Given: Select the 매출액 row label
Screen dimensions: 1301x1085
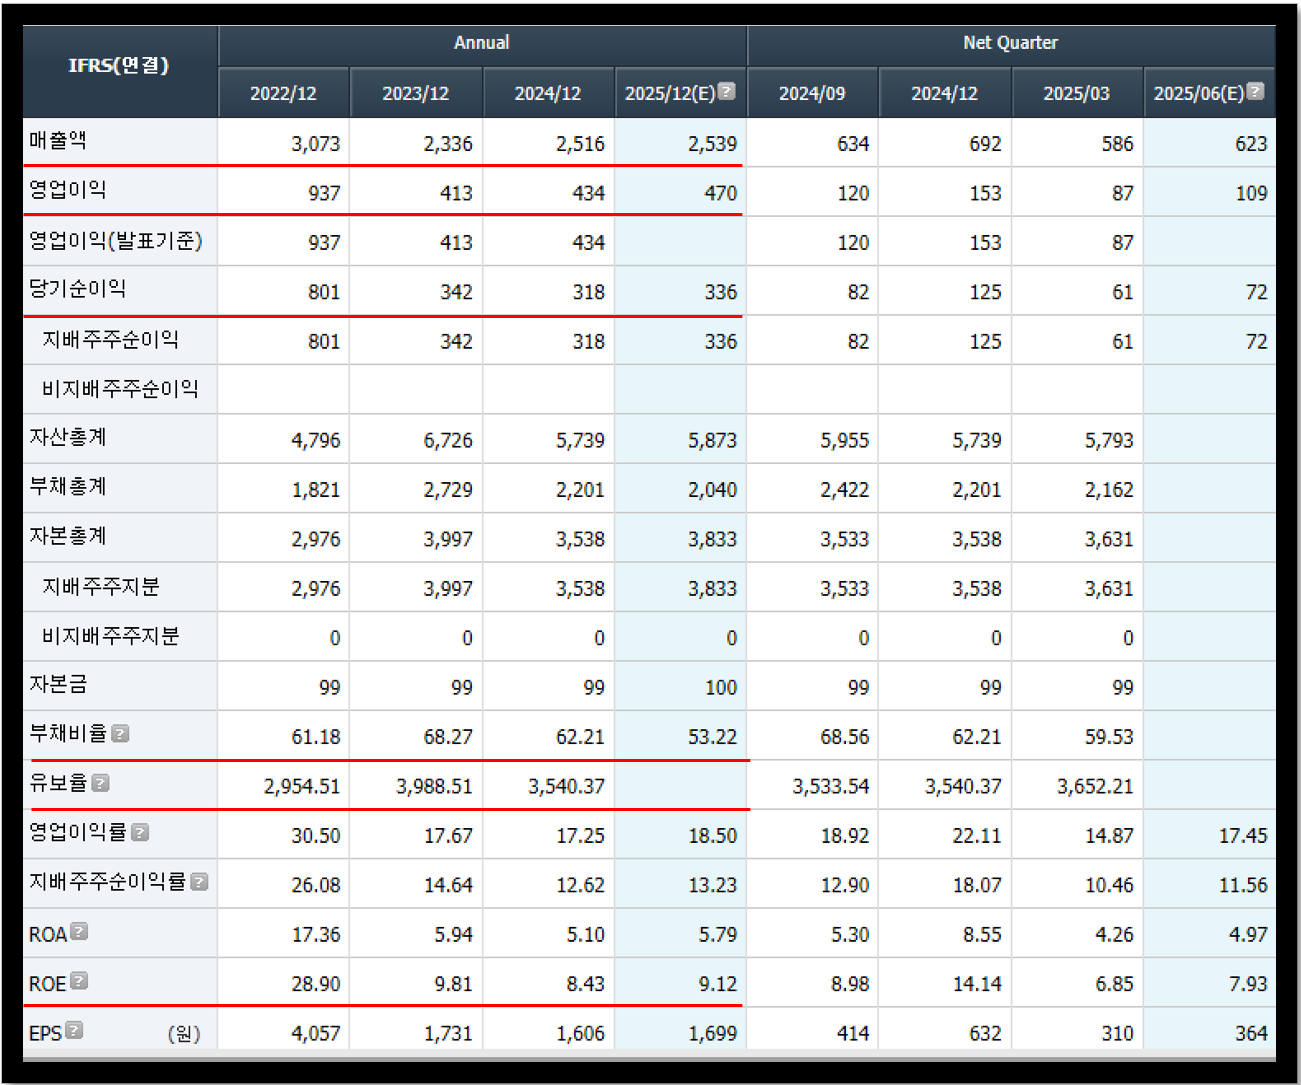Looking at the screenshot, I should click(x=58, y=141).
